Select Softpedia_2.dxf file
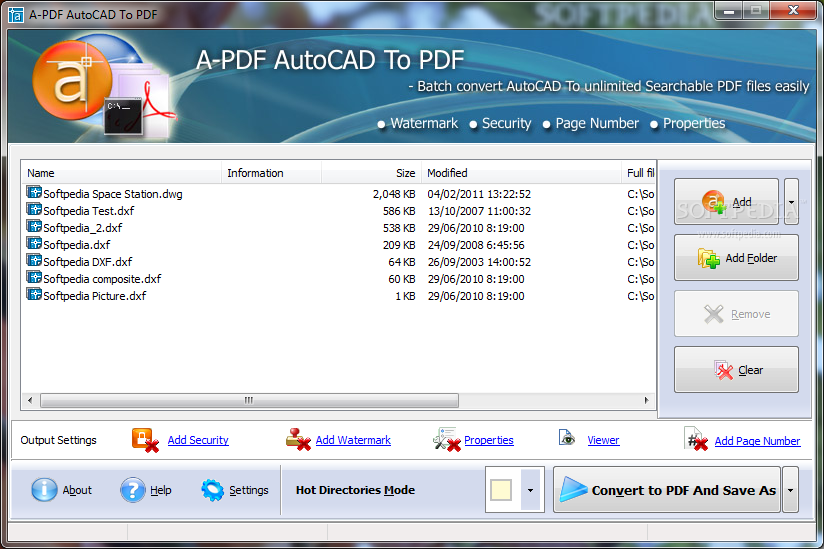This screenshot has height=549, width=824. click(x=83, y=228)
